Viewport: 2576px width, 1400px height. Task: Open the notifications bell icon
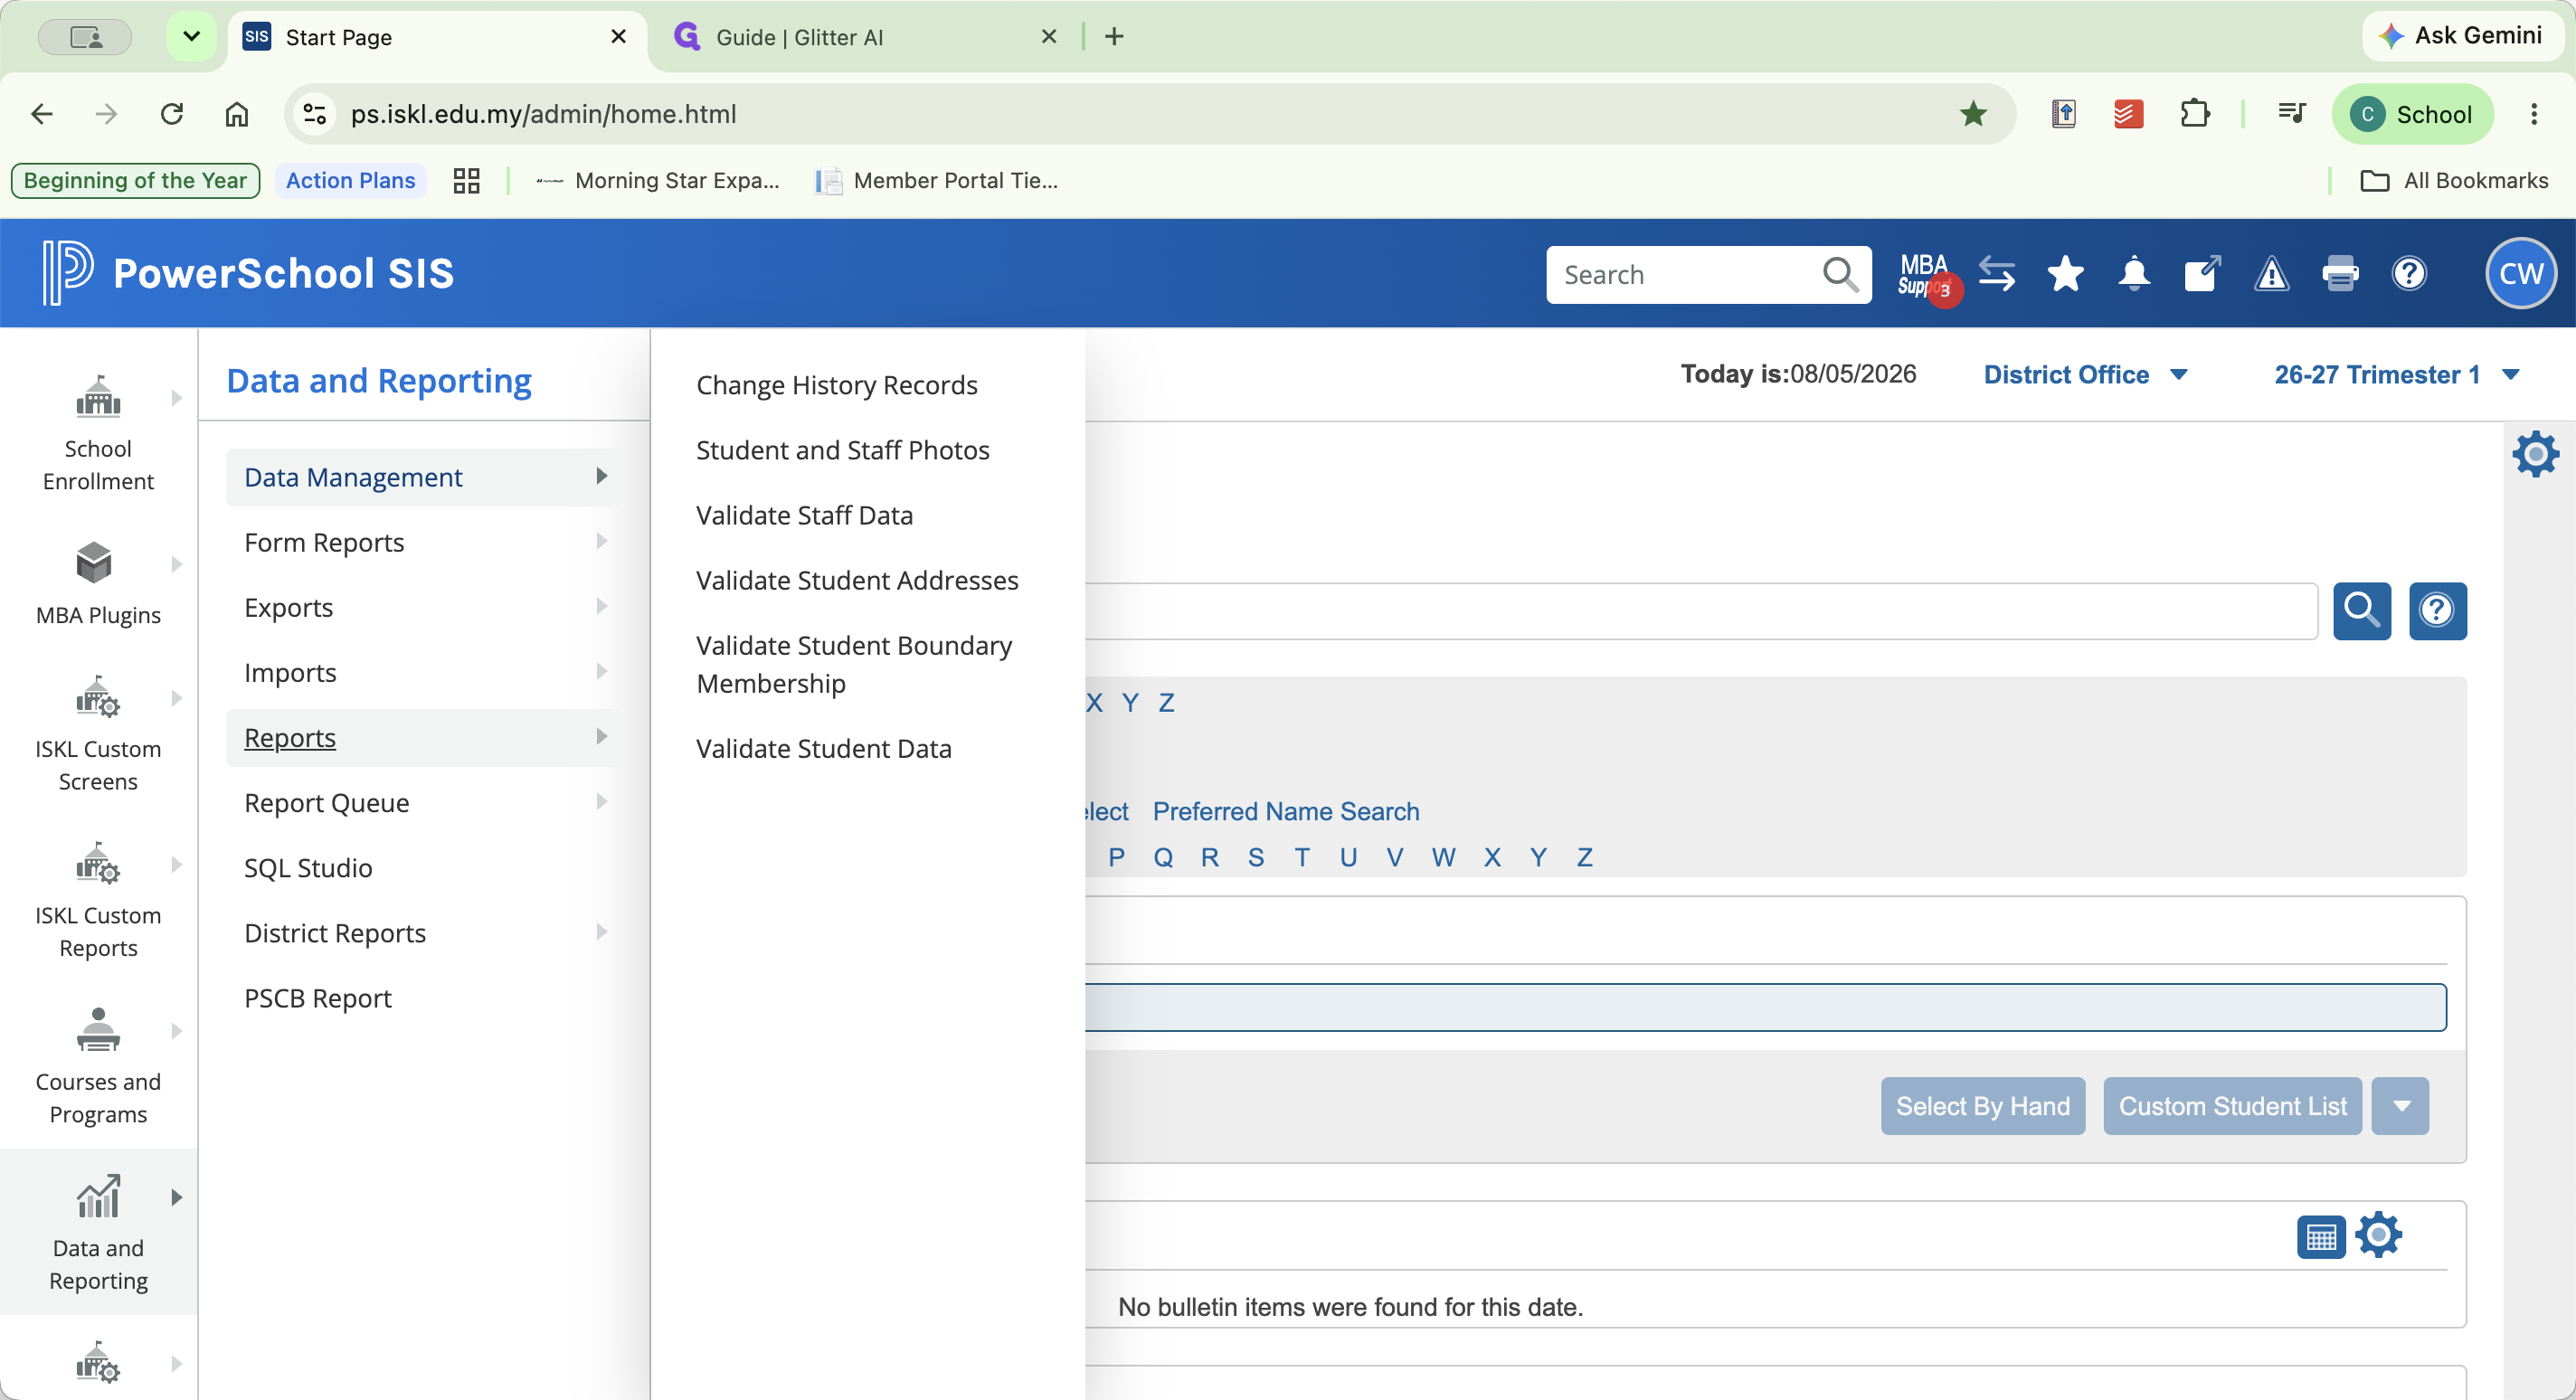pyautogui.click(x=2134, y=274)
